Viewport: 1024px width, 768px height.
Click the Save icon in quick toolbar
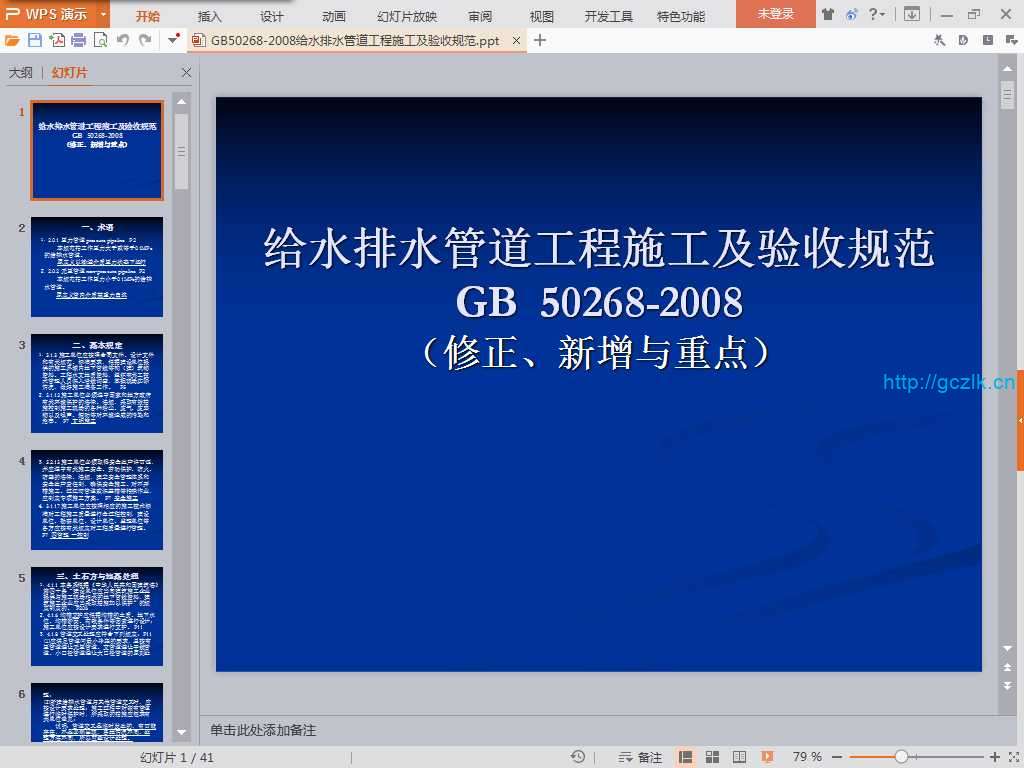(35, 40)
